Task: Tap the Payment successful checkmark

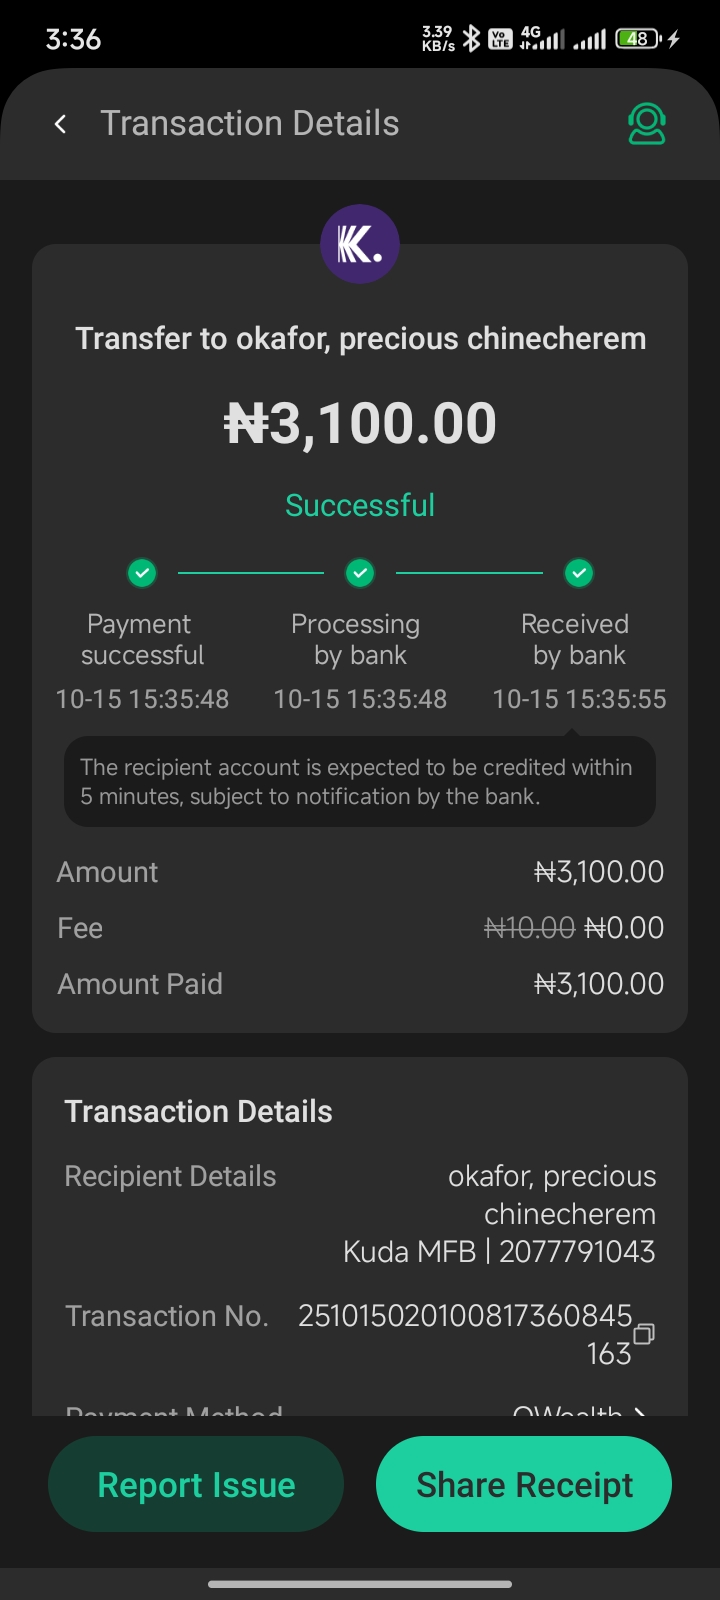Action: point(142,573)
